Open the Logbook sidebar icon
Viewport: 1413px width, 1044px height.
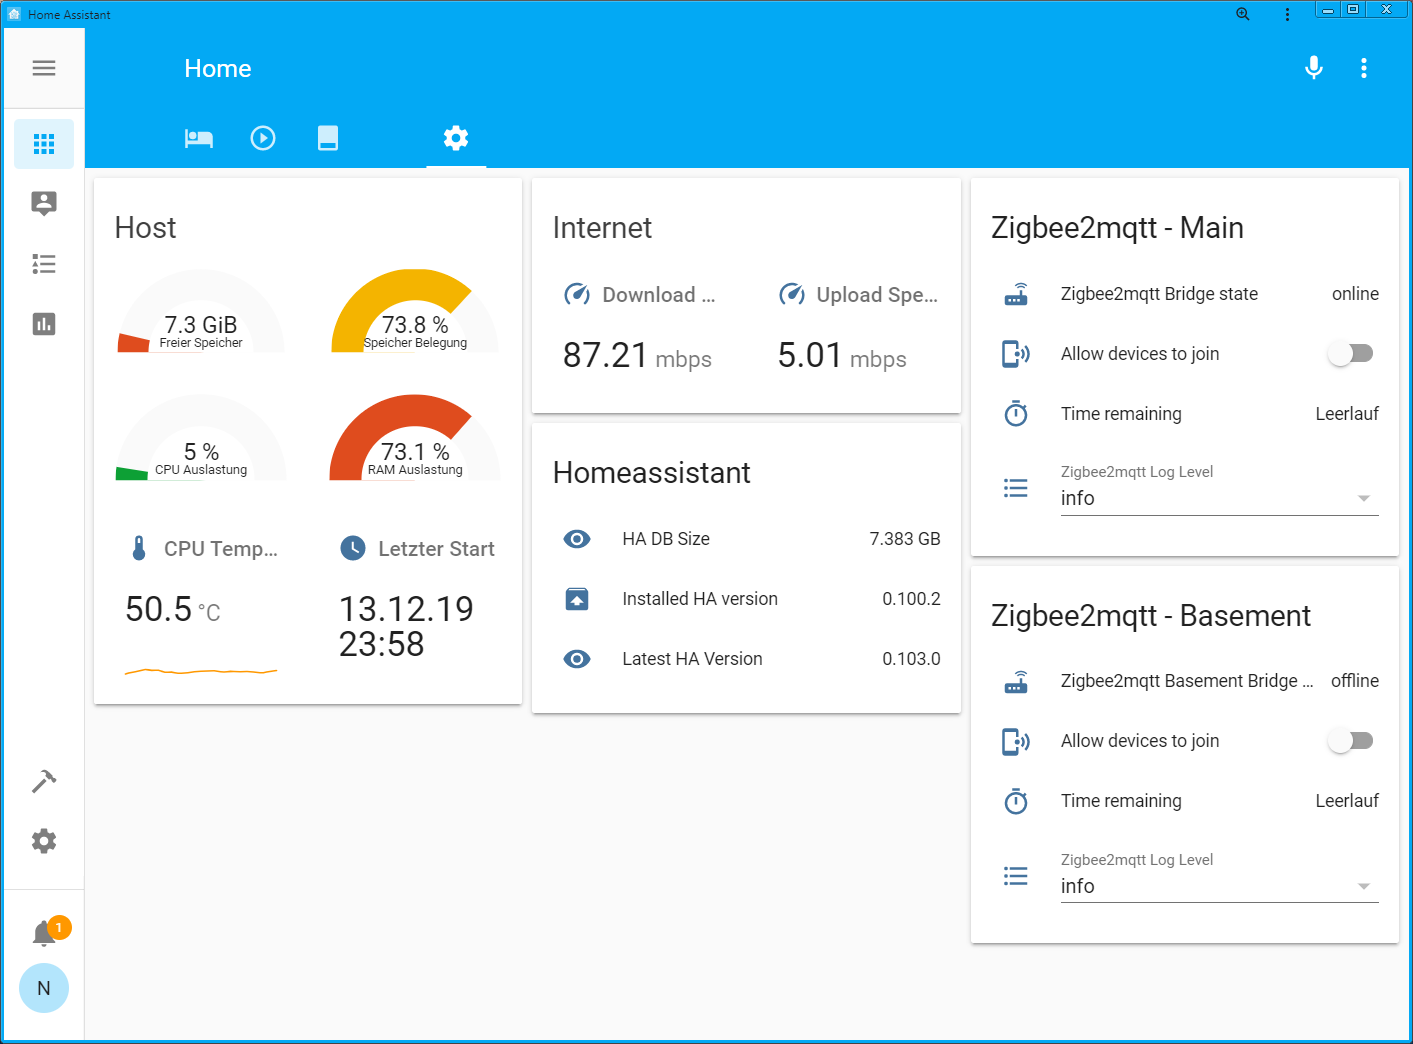pyautogui.click(x=44, y=264)
